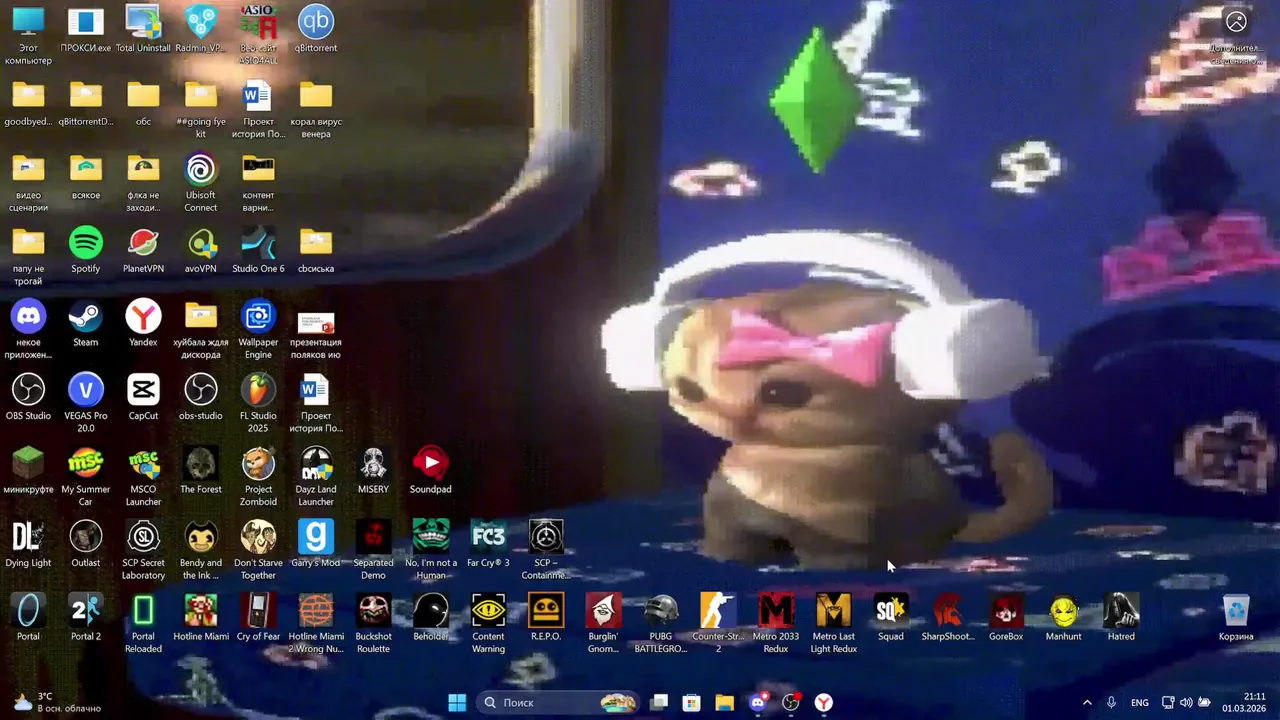1280x720 pixels.
Task: Open Metro 2033 Redux shortcut
Action: (x=776, y=624)
